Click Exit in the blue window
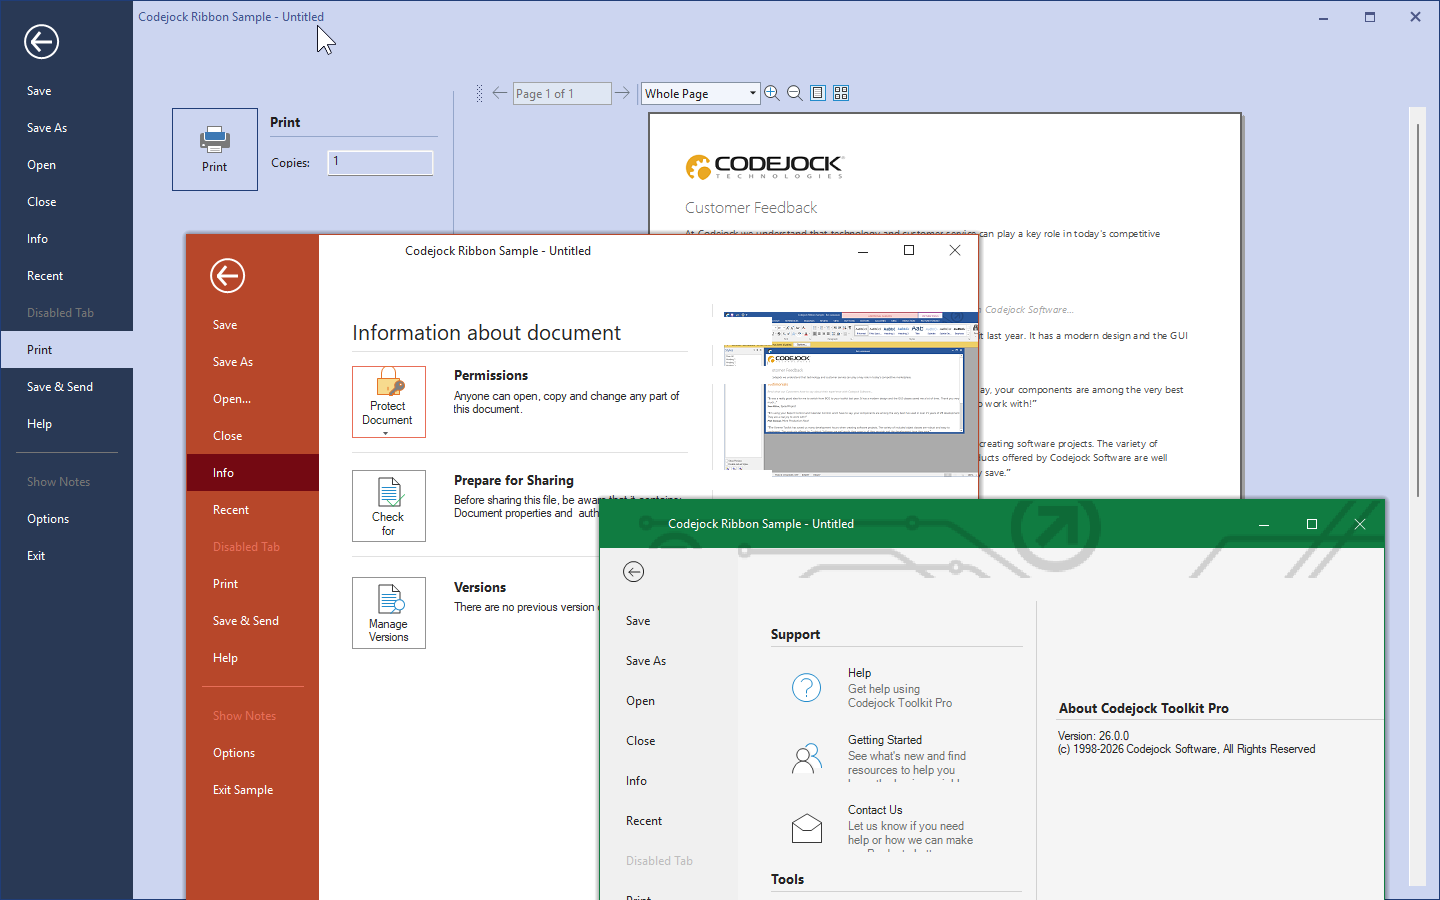1440x900 pixels. tap(66, 556)
